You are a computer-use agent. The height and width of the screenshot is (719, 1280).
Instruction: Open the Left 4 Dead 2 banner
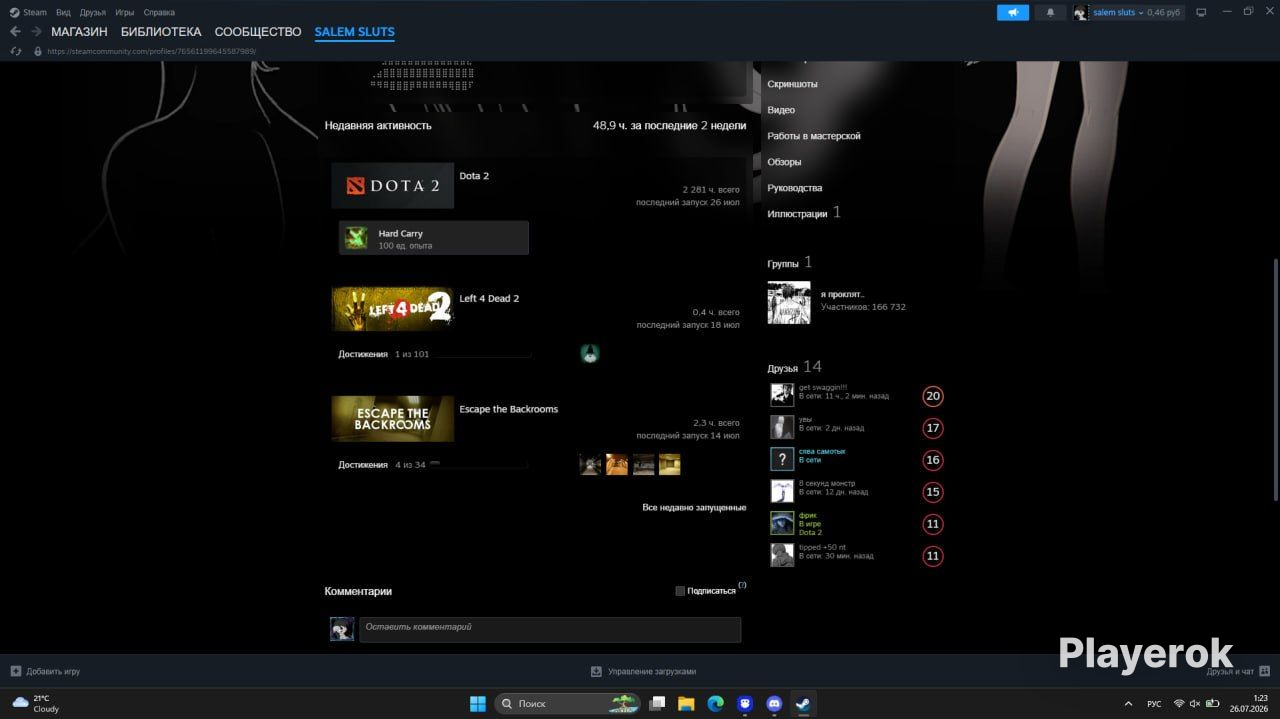coord(393,309)
